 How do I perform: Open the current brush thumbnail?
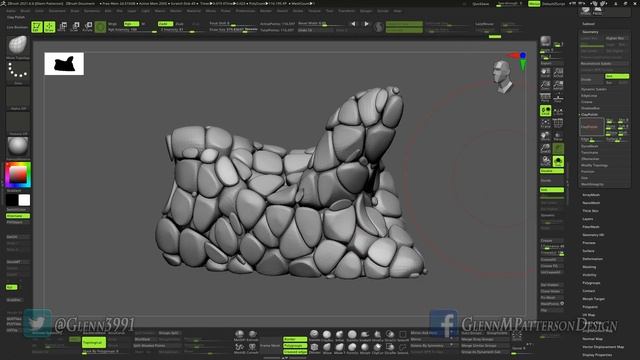pyautogui.click(x=18, y=46)
